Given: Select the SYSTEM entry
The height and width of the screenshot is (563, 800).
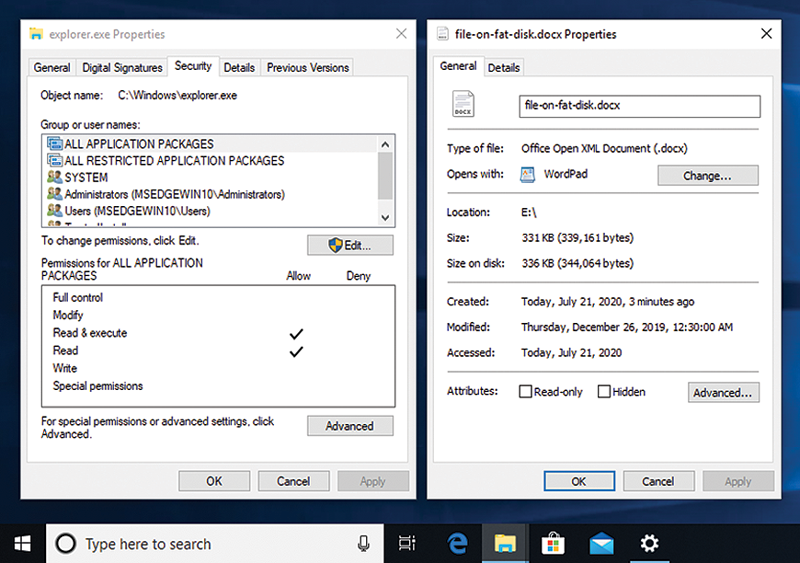Looking at the screenshot, I should 210,177.
